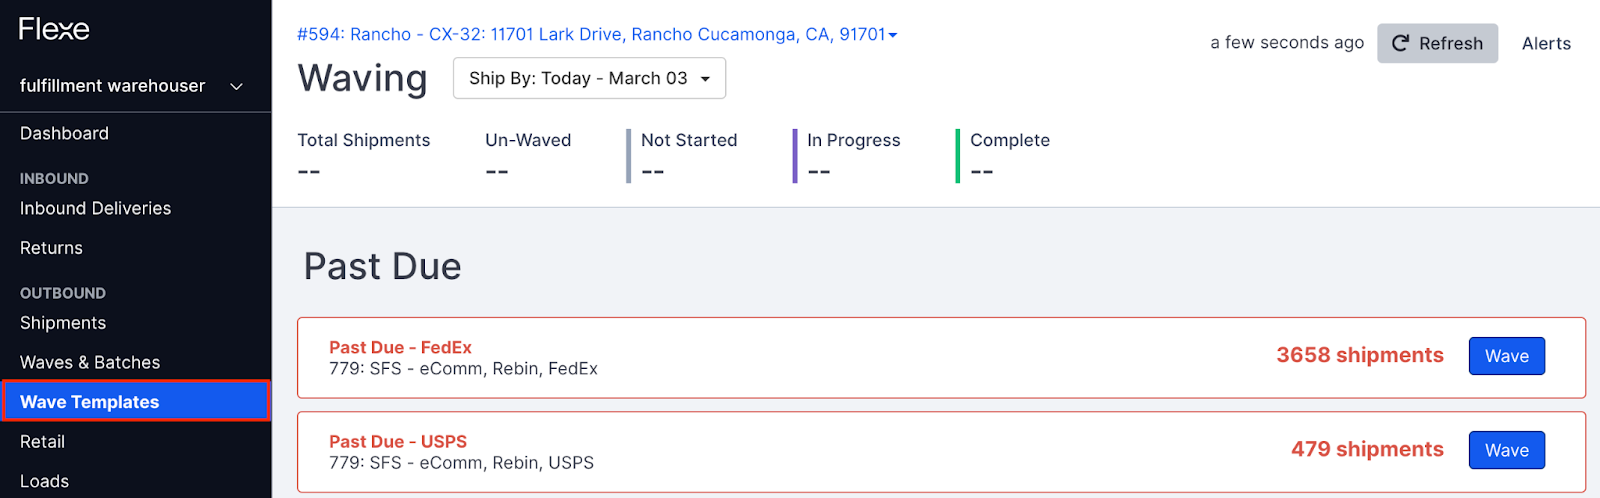Open the Ship By date dropdown

pyautogui.click(x=589, y=78)
